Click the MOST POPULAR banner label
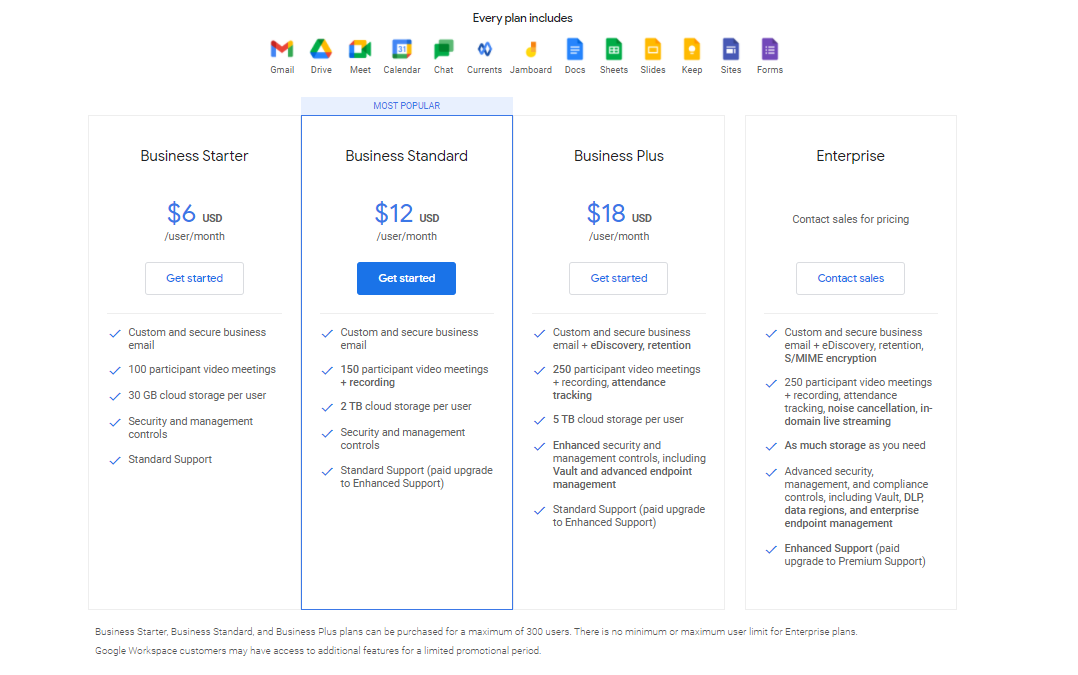The width and height of the screenshot is (1078, 675). pos(406,106)
